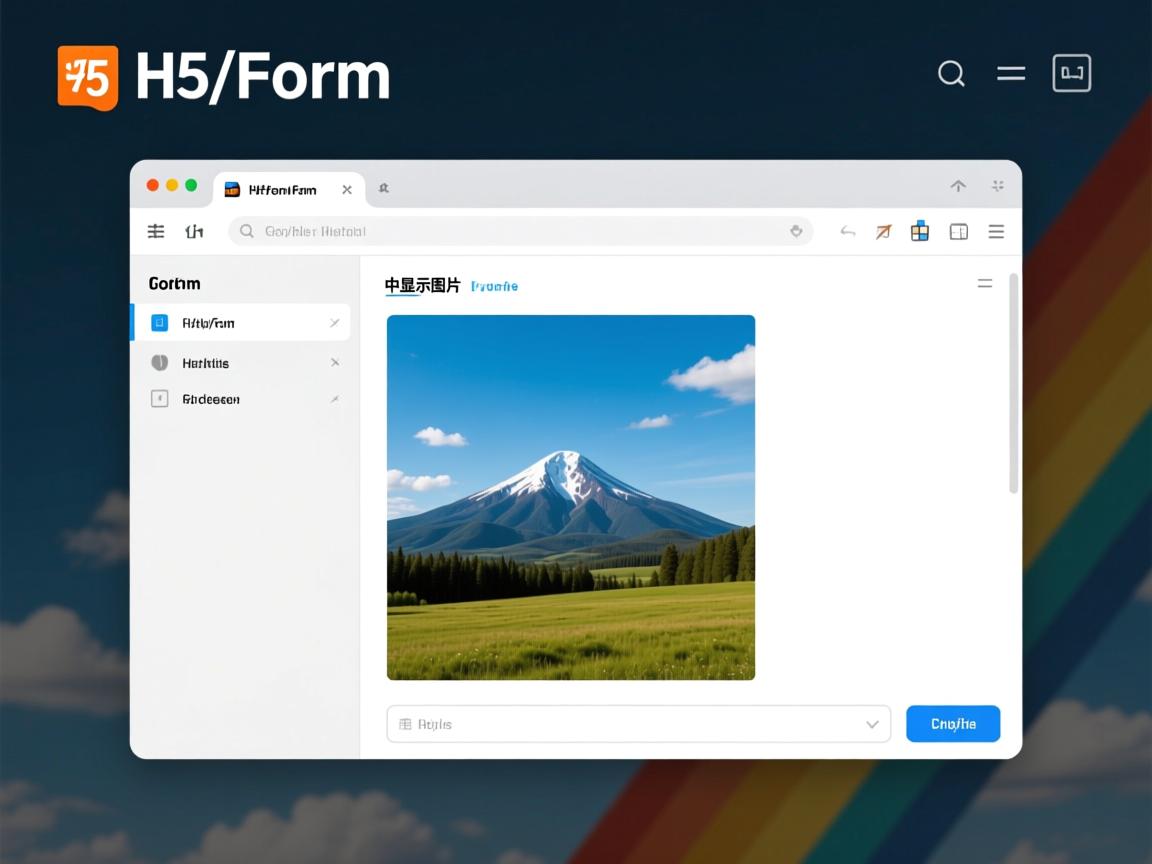
Task: Toggle the Hatitiis sidebar item's switch
Action: click(x=336, y=362)
